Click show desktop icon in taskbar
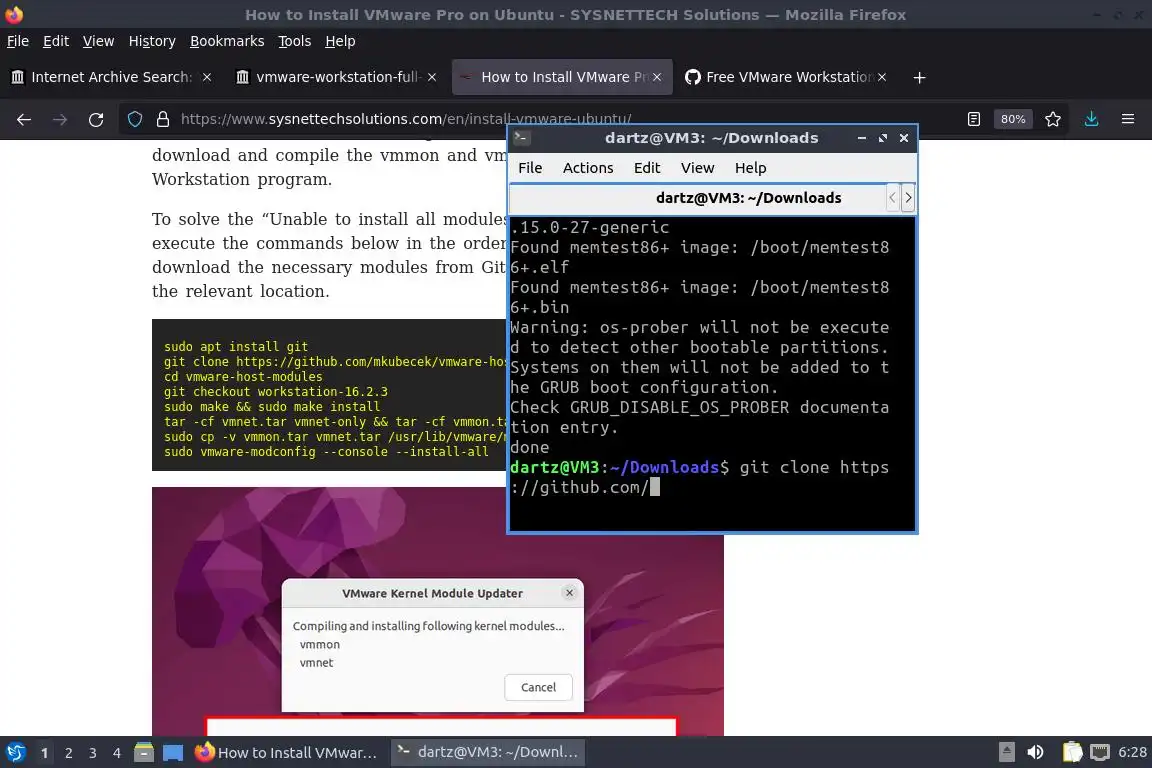This screenshot has width=1152, height=768. (173, 753)
